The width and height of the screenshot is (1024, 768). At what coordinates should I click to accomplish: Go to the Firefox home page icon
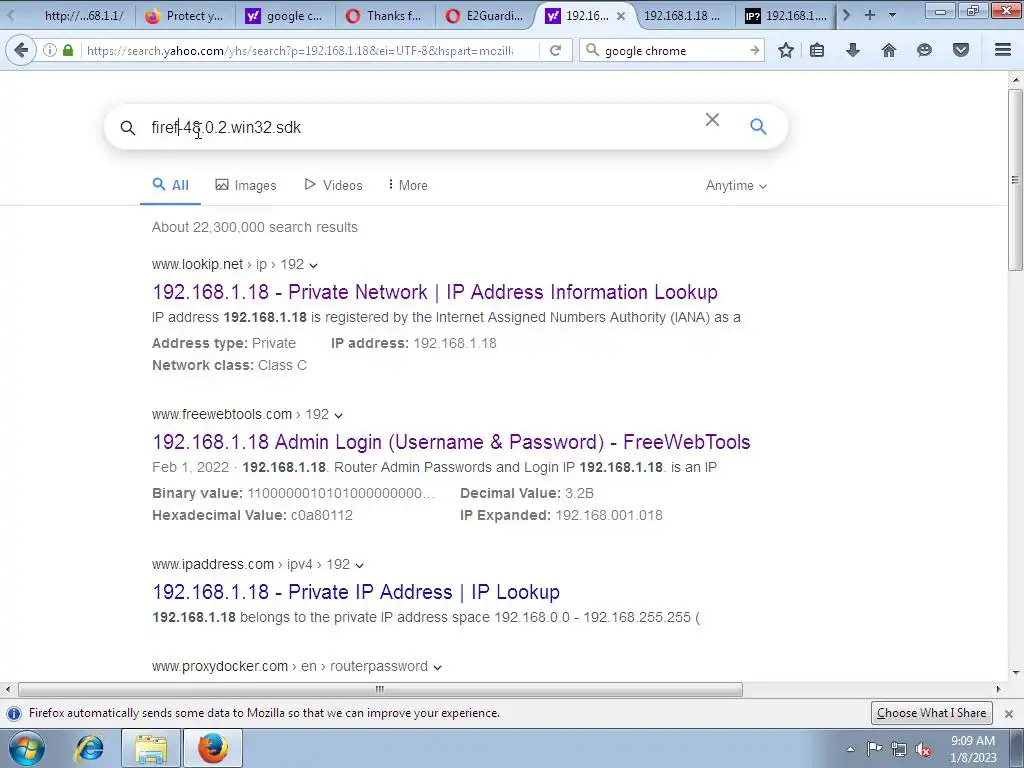[x=889, y=50]
